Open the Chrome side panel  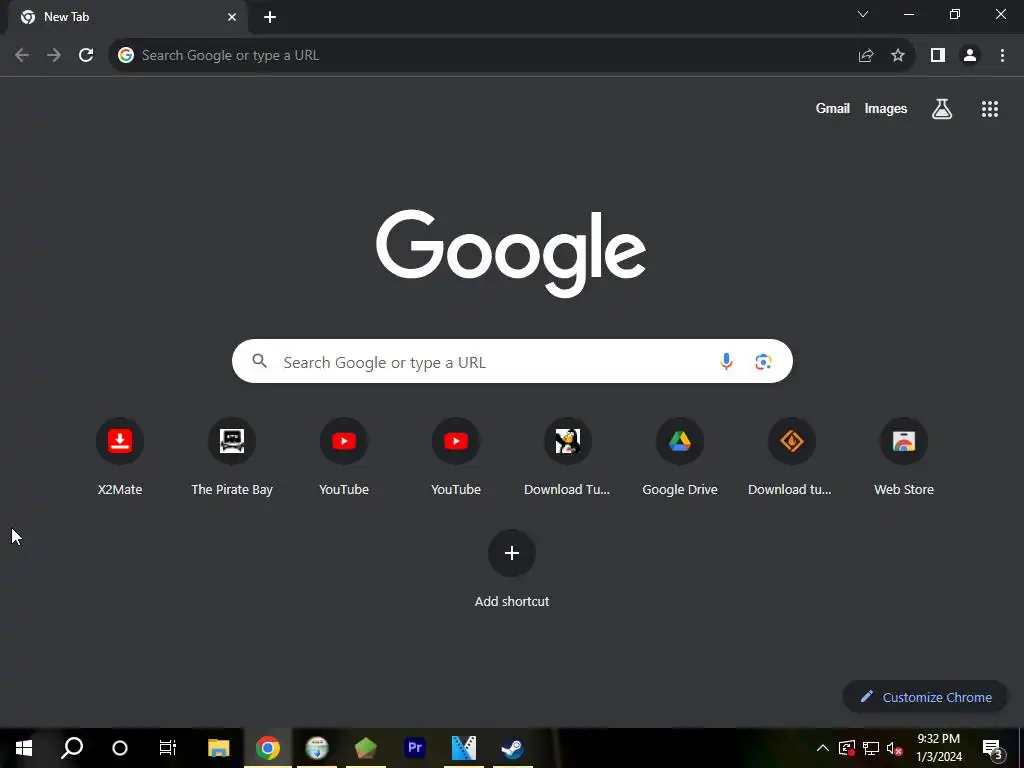(x=938, y=56)
